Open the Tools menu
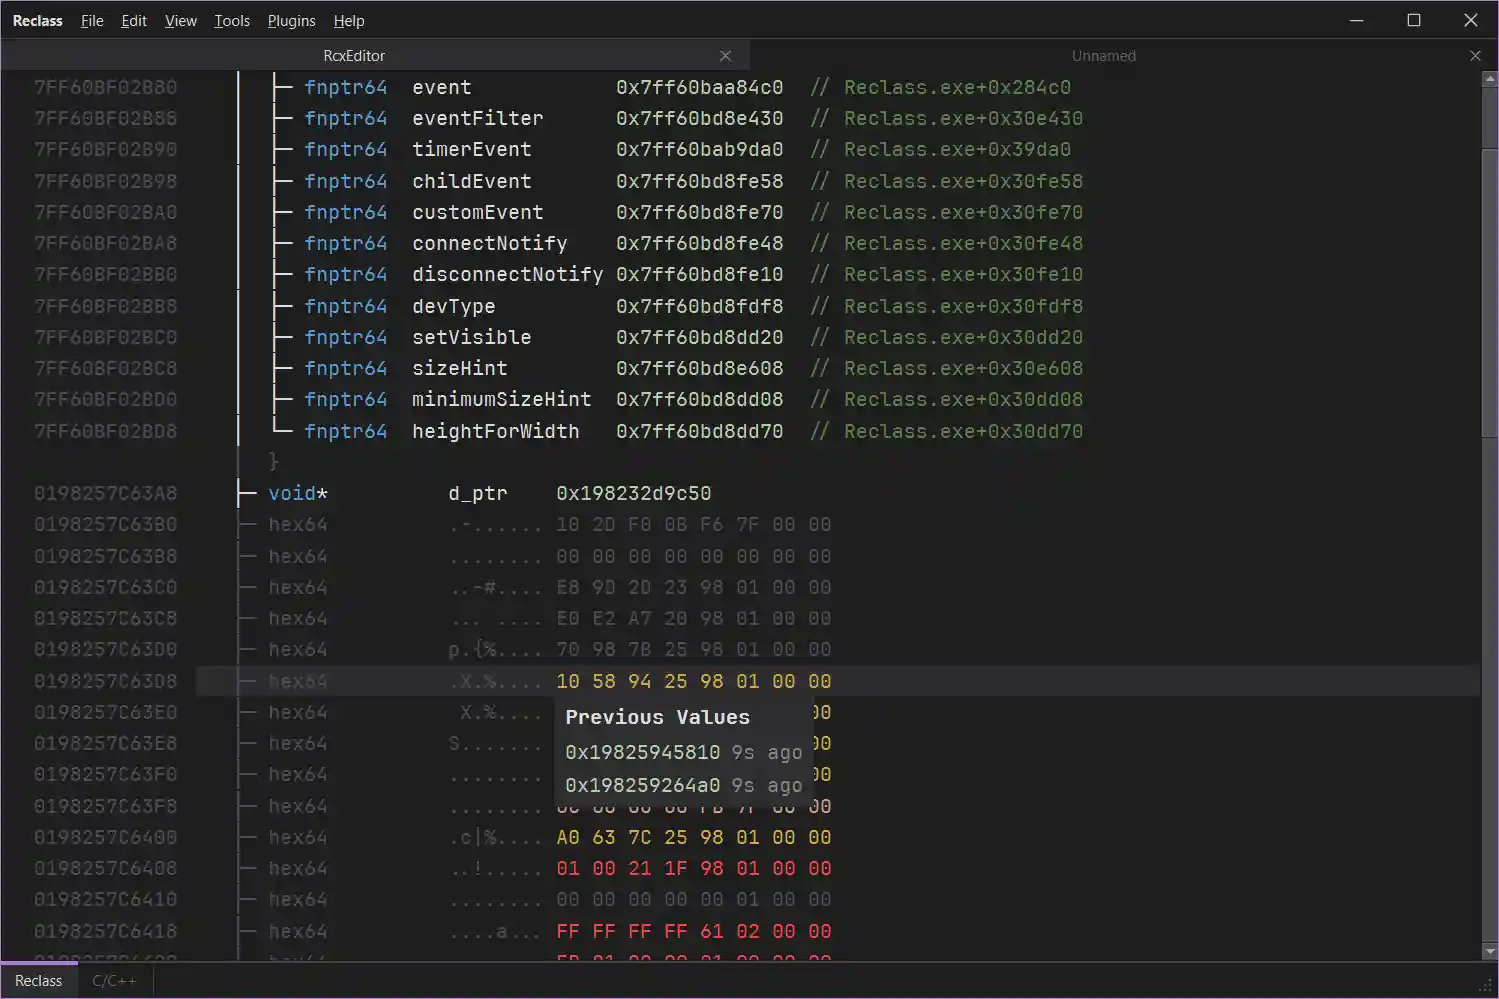This screenshot has height=999, width=1499. click(231, 20)
